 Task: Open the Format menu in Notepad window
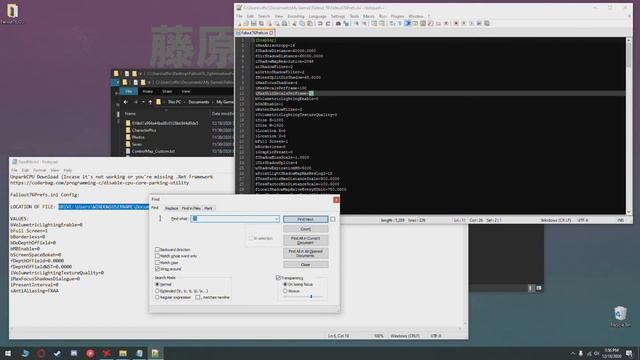tap(40, 170)
